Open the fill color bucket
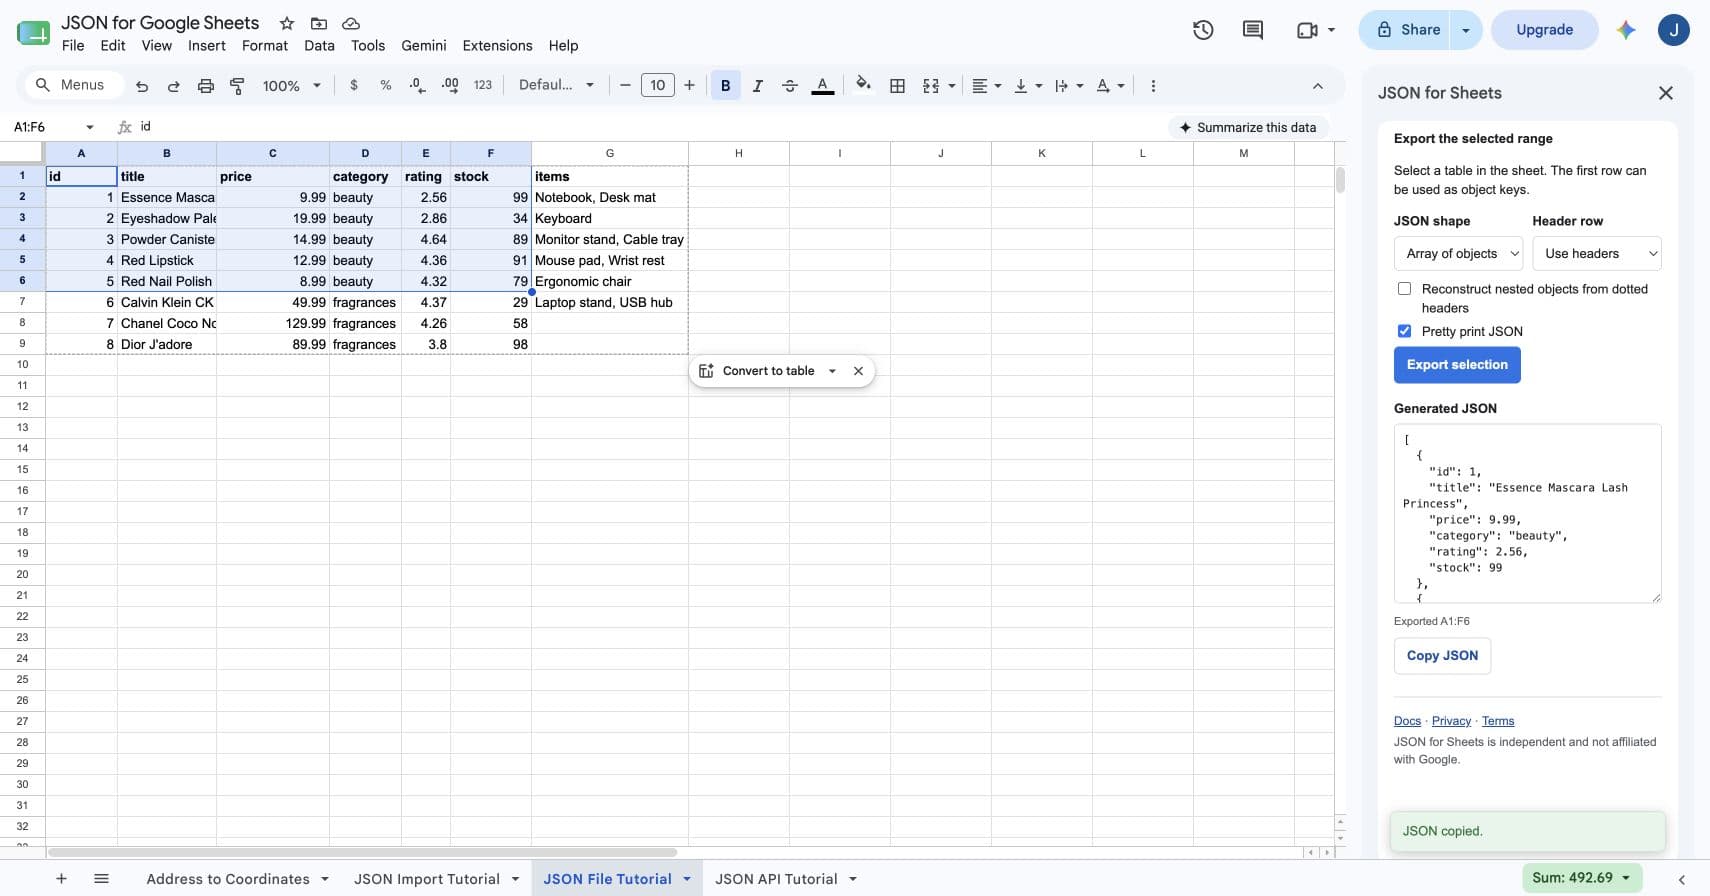The image size is (1710, 896). click(x=864, y=86)
